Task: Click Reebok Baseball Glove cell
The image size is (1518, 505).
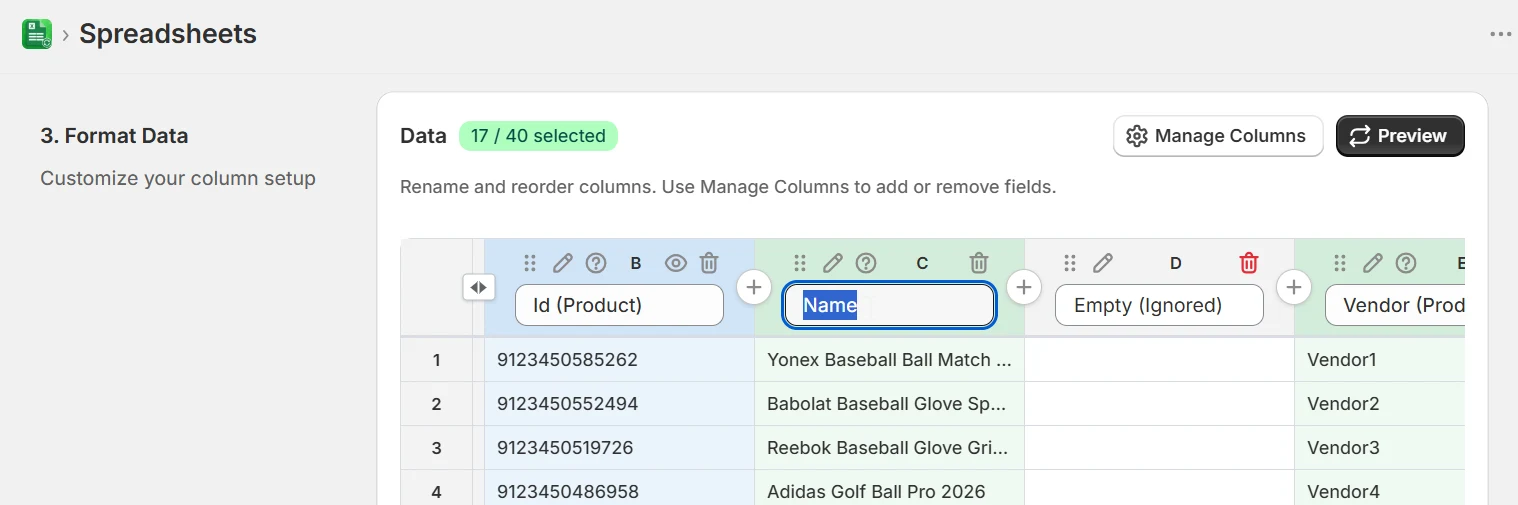Action: point(889,448)
